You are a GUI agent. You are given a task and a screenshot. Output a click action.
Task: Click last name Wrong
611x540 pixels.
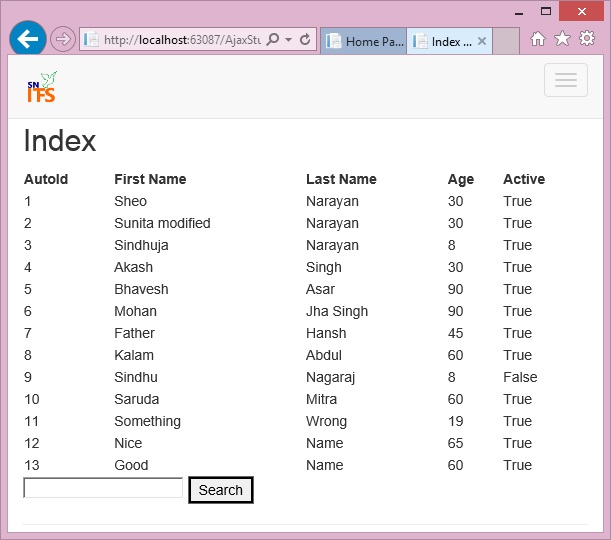tap(326, 422)
